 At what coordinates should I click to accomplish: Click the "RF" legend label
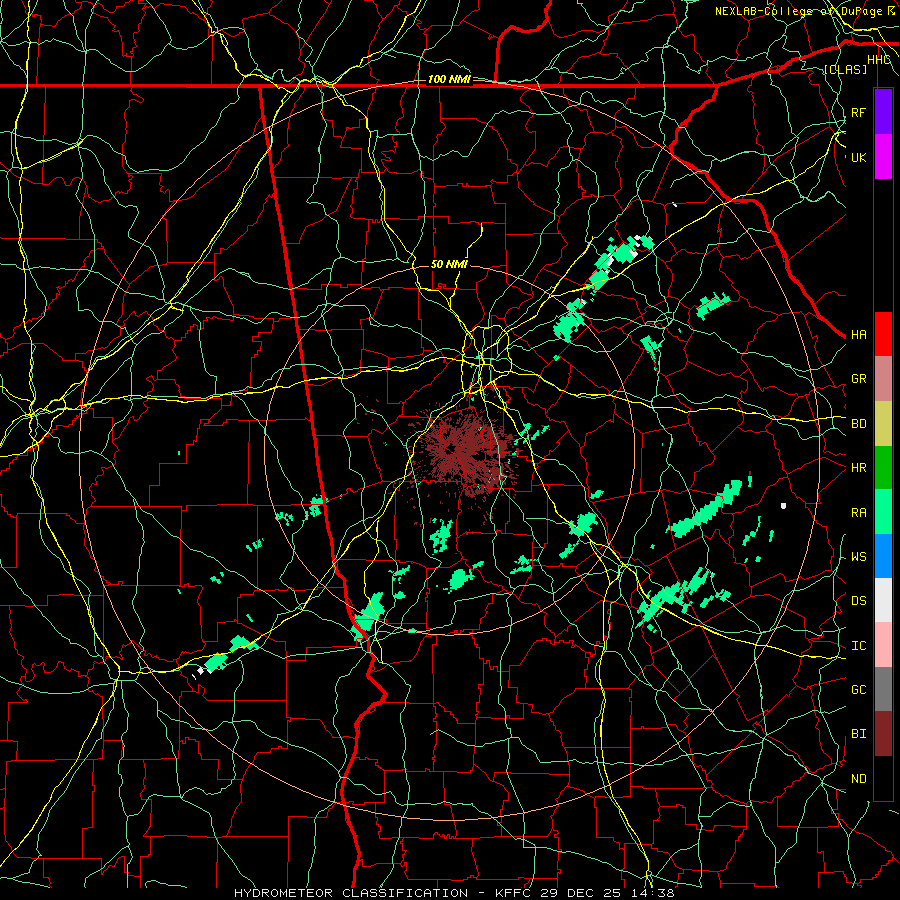pyautogui.click(x=858, y=112)
